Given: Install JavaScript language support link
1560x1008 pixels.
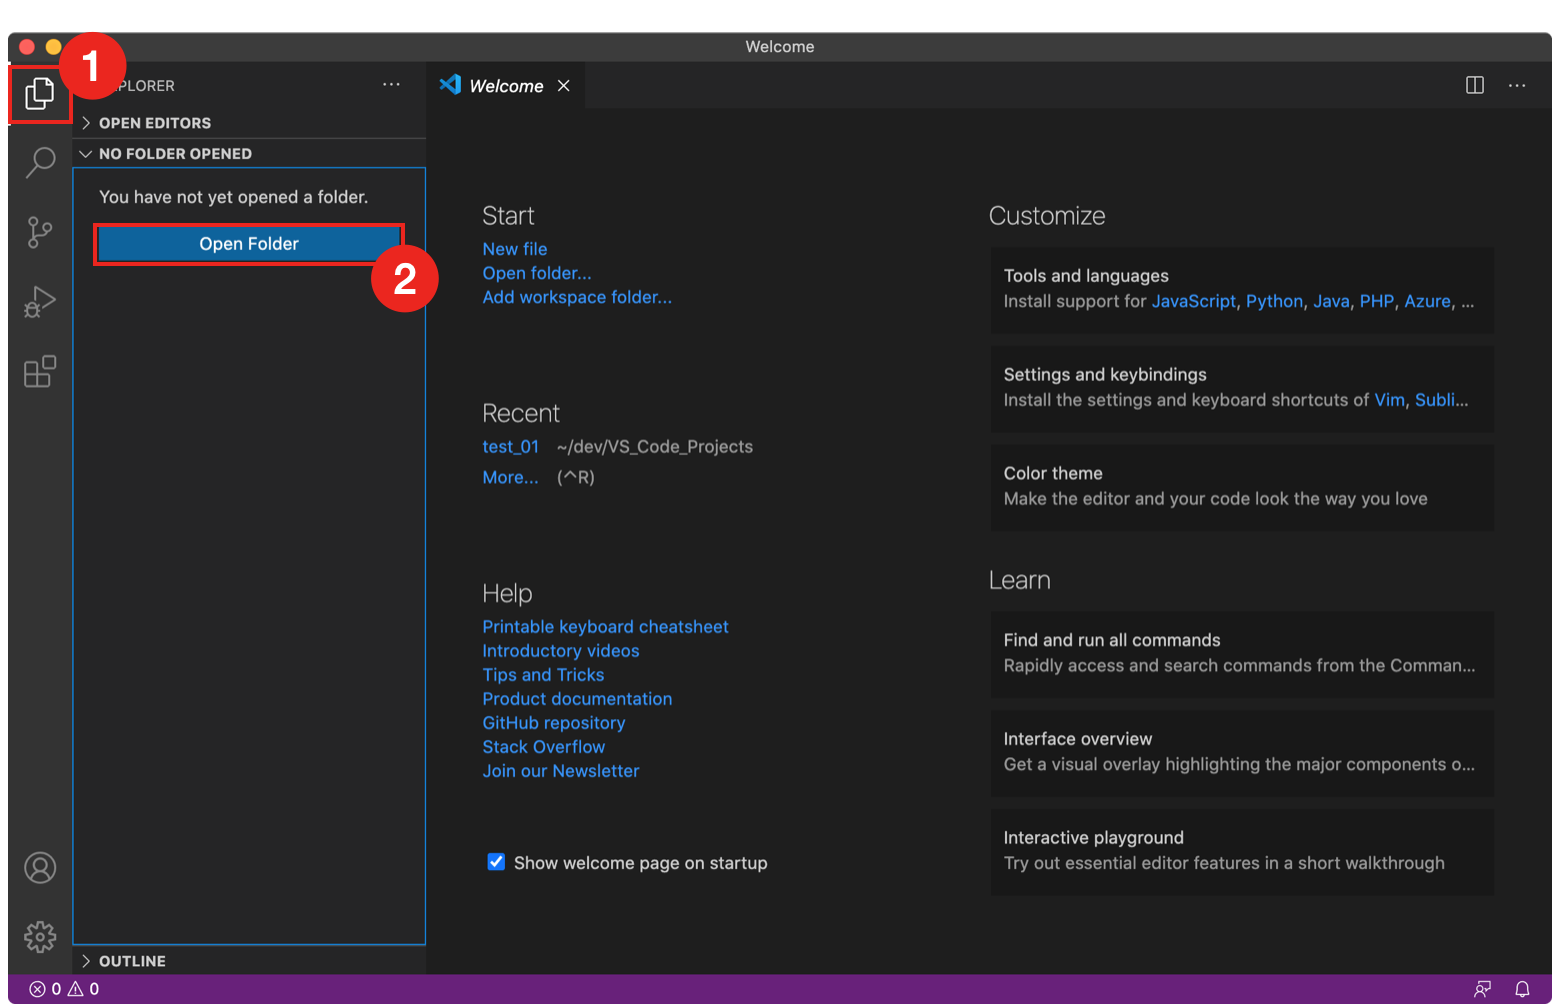Looking at the screenshot, I should click(1194, 301).
